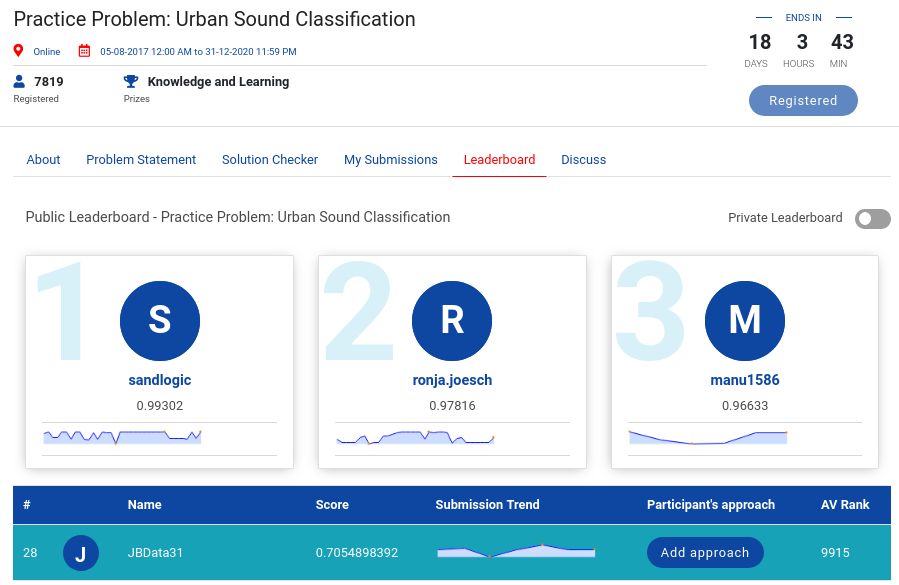Open the Solution Checker tab
The height and width of the screenshot is (585, 899).
(270, 159)
